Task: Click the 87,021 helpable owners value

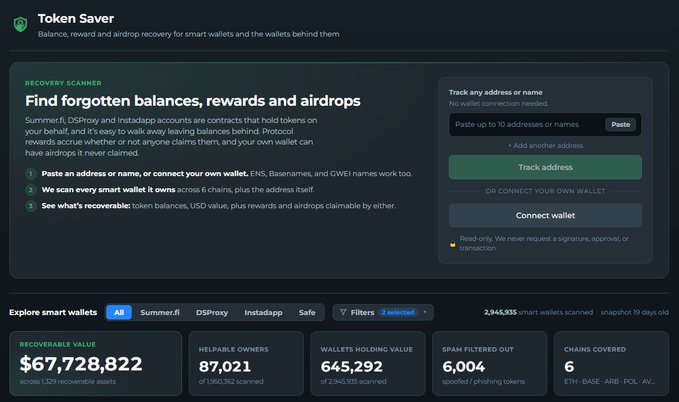Action: point(225,366)
